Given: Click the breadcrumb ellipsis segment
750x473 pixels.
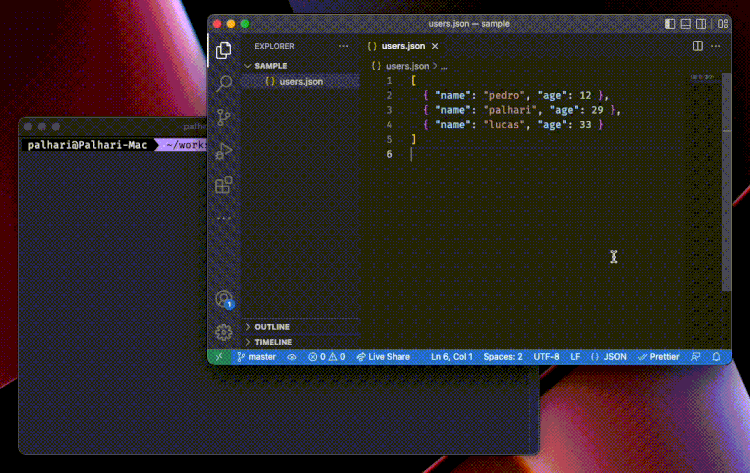Looking at the screenshot, I should click(x=444, y=66).
